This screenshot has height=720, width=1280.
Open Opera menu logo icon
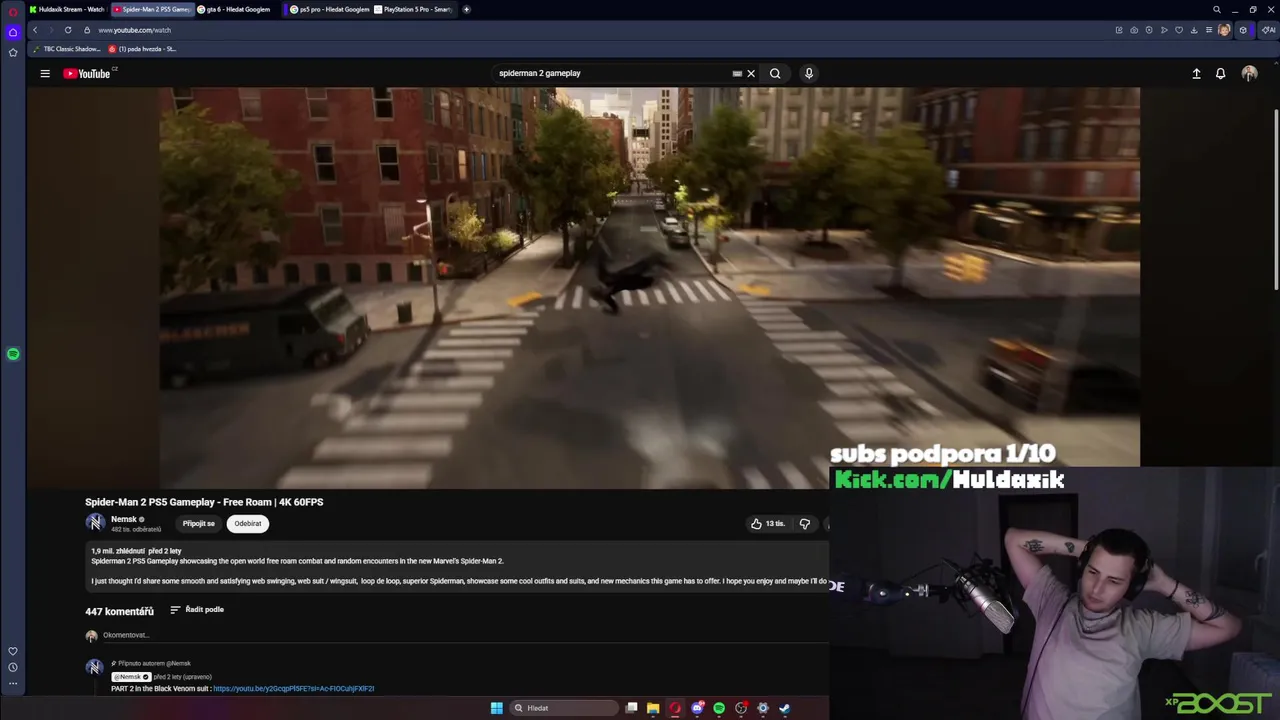[x=13, y=12]
